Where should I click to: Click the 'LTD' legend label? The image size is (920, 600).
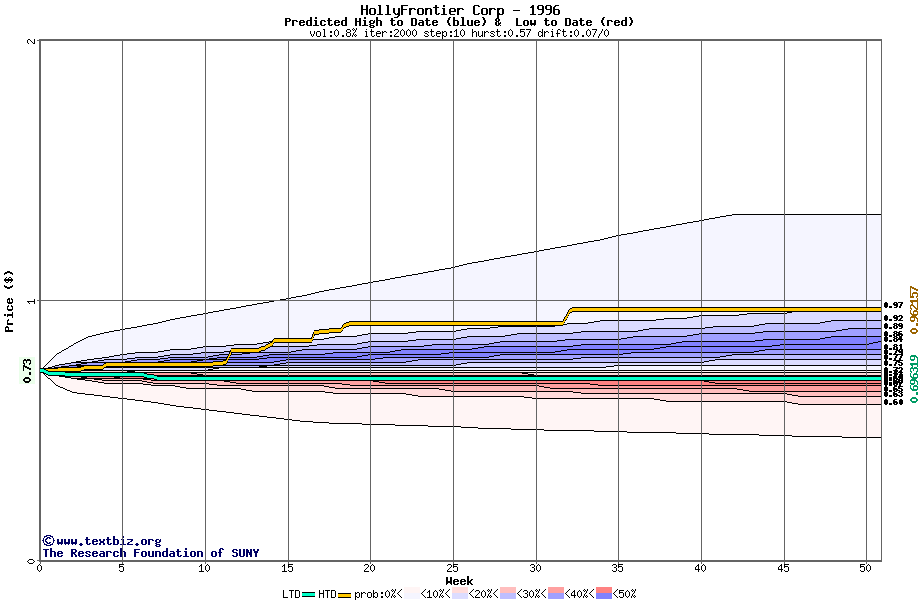click(x=292, y=594)
